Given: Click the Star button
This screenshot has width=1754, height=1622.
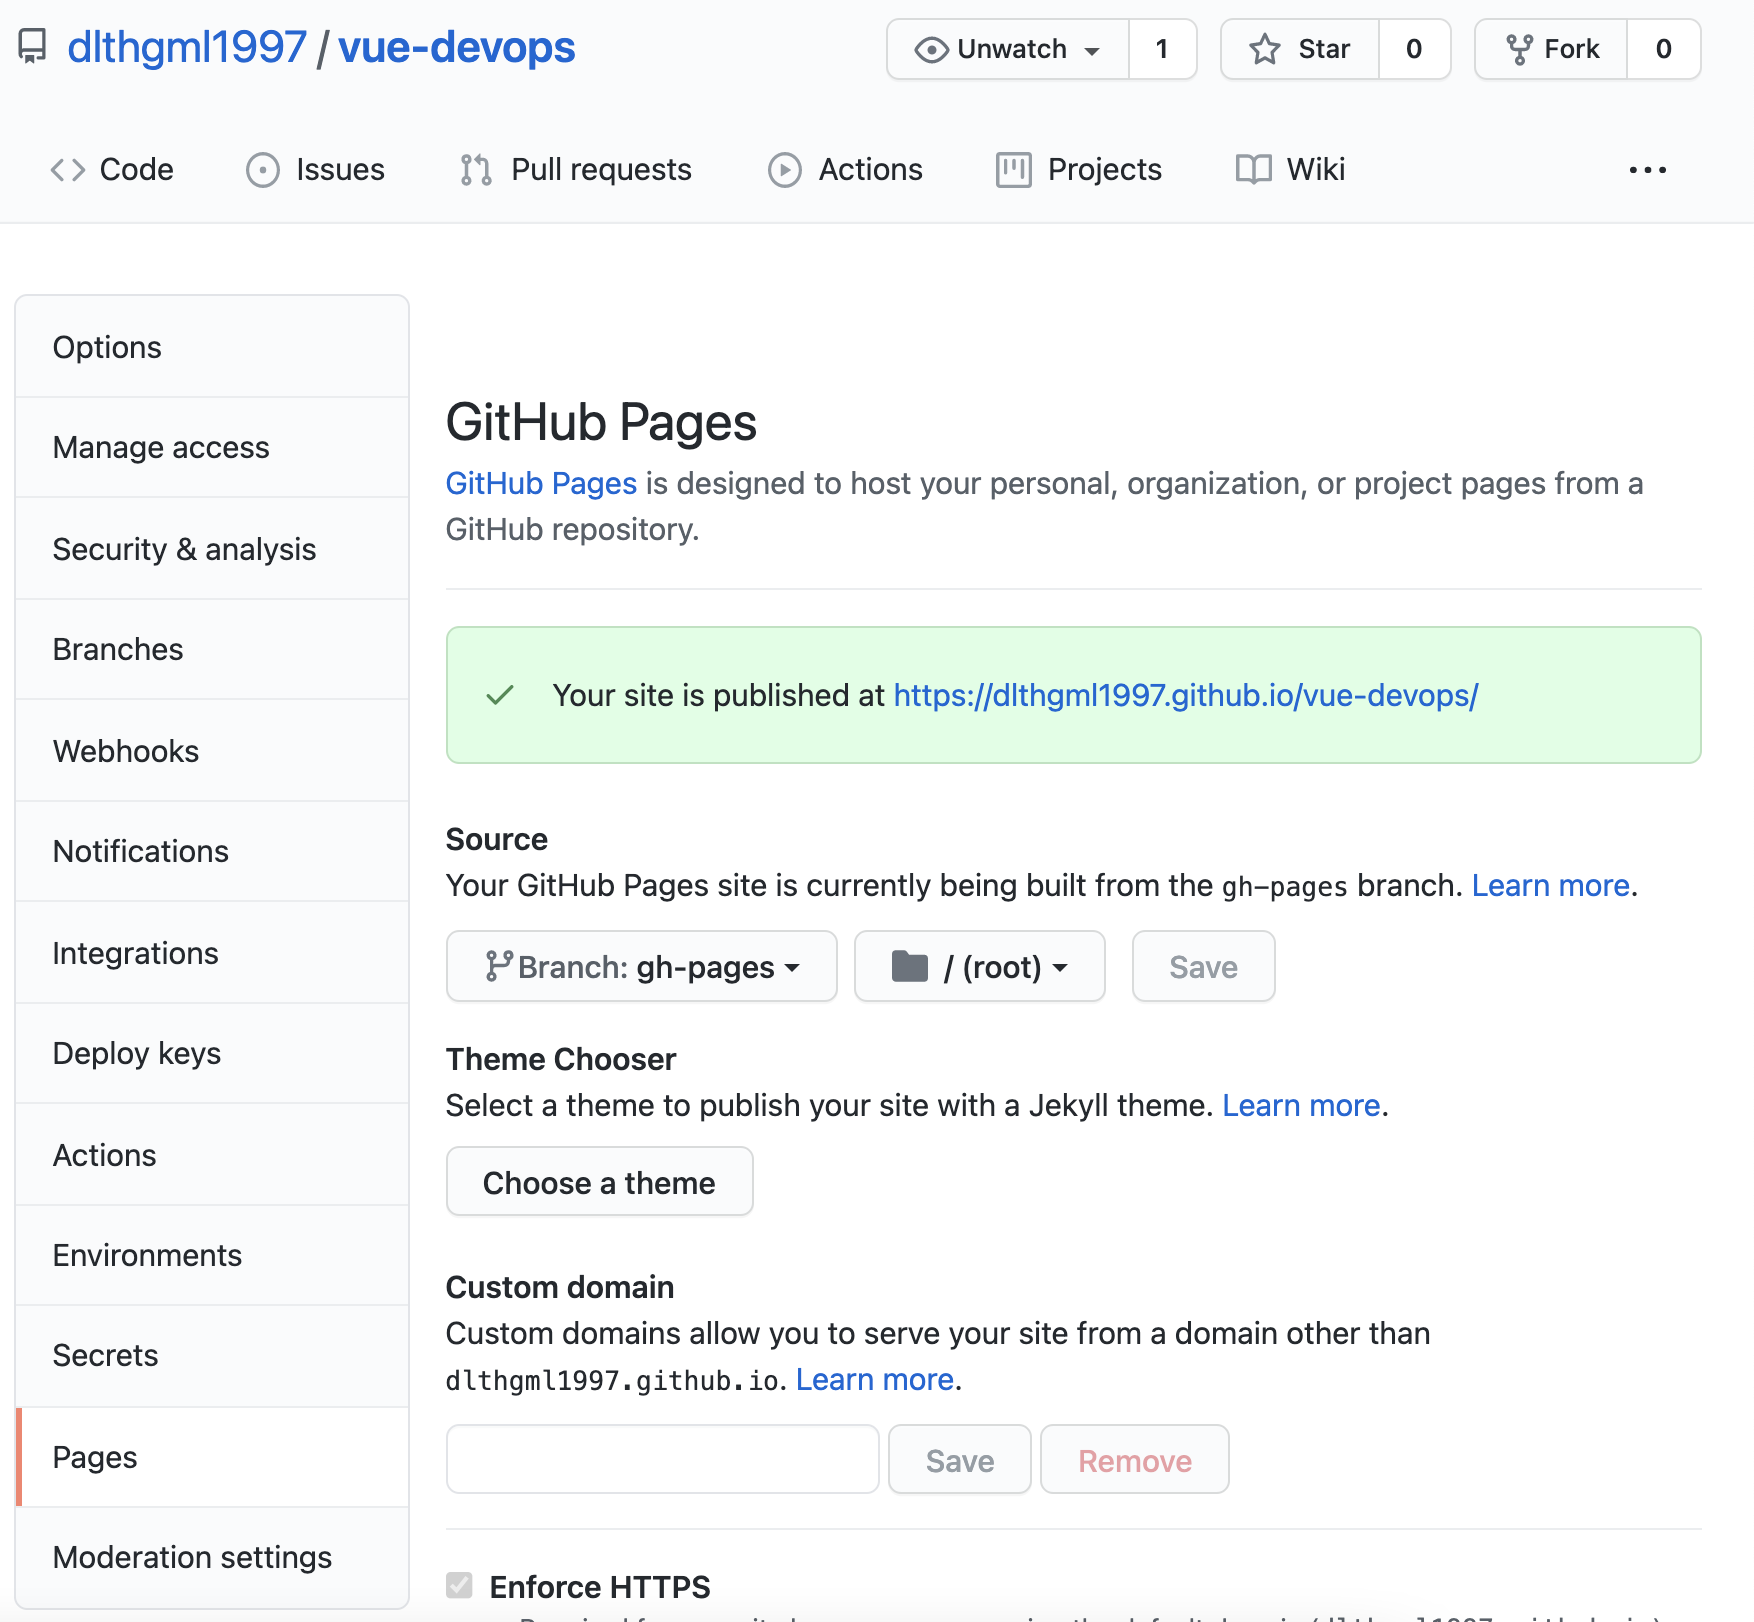Looking at the screenshot, I should (x=1301, y=49).
